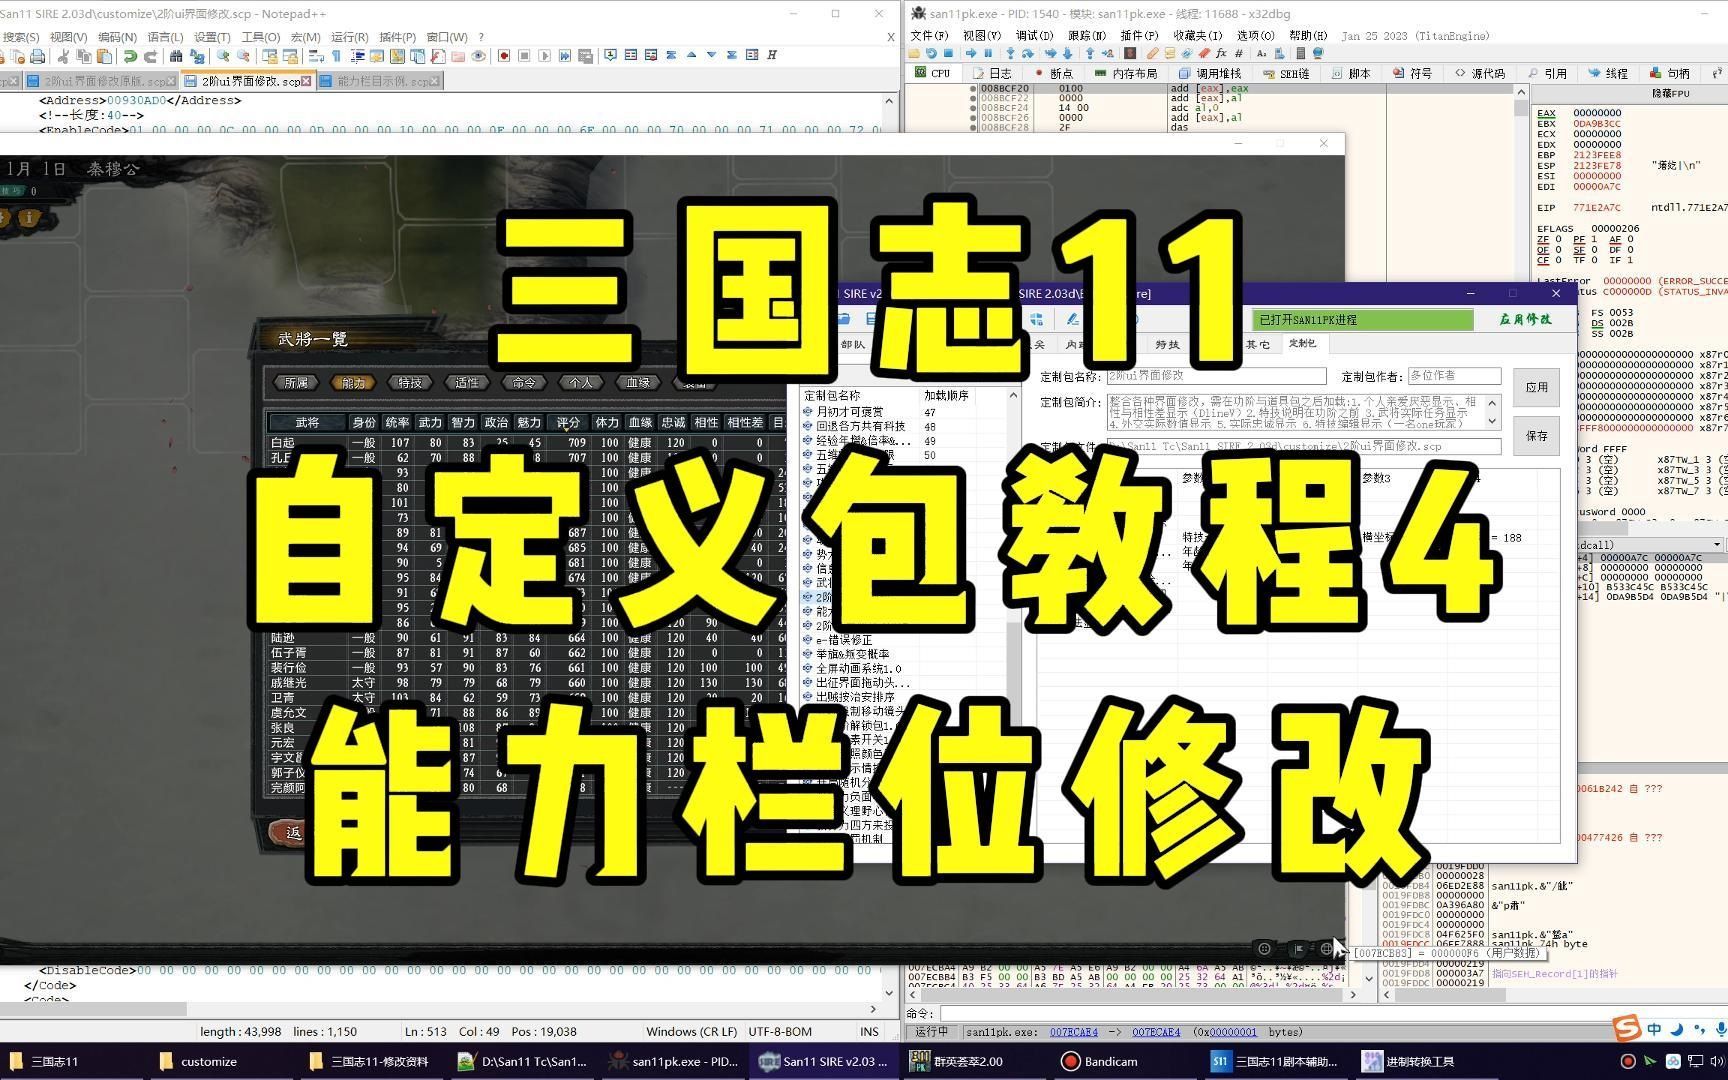Click the 定制包名称 input field in SIRE
This screenshot has width=1728, height=1080.
coord(1216,376)
